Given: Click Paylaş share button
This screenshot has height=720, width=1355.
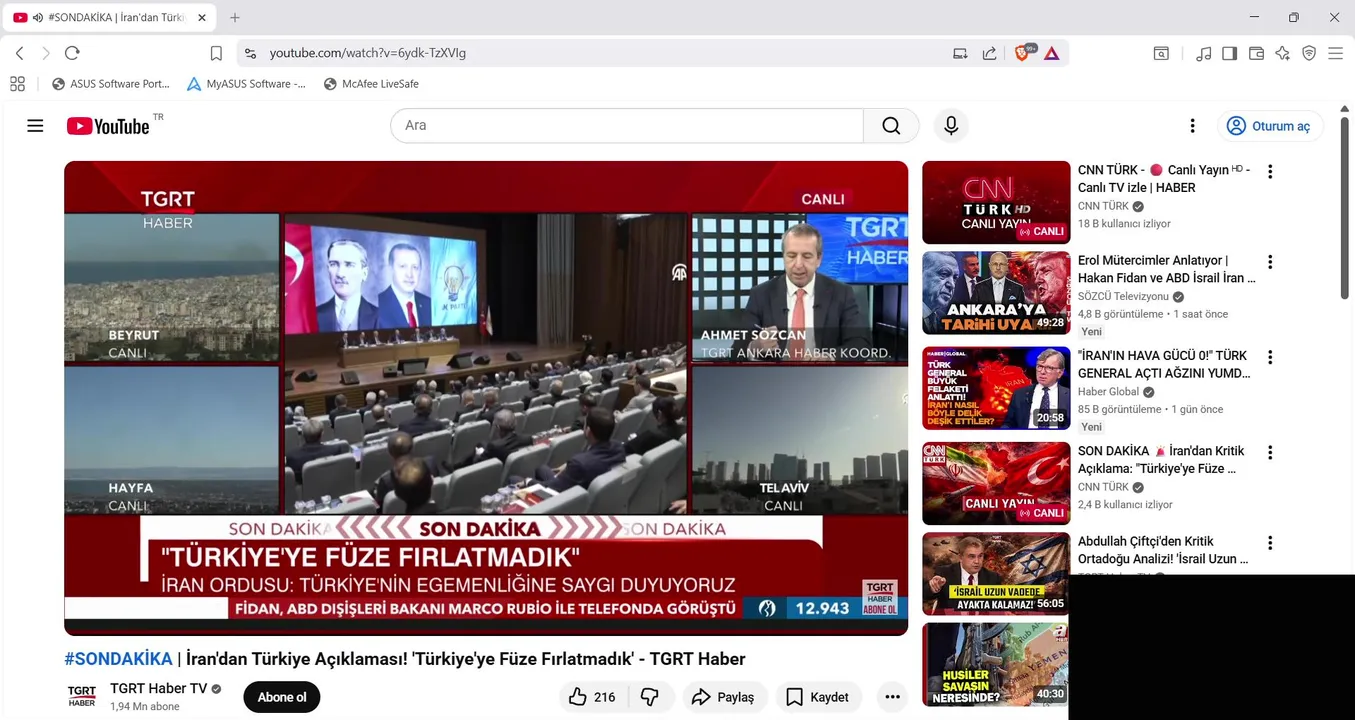Looking at the screenshot, I should click(725, 697).
